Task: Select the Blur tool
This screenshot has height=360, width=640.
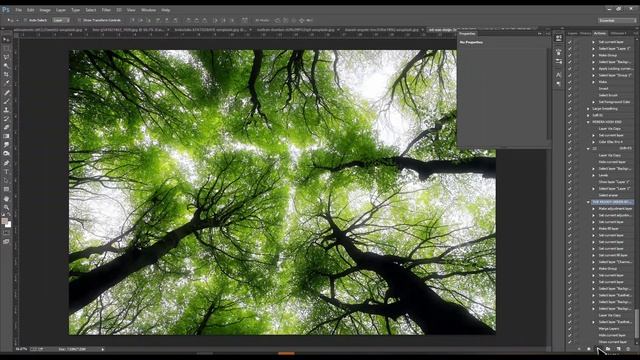Action: (x=6, y=144)
